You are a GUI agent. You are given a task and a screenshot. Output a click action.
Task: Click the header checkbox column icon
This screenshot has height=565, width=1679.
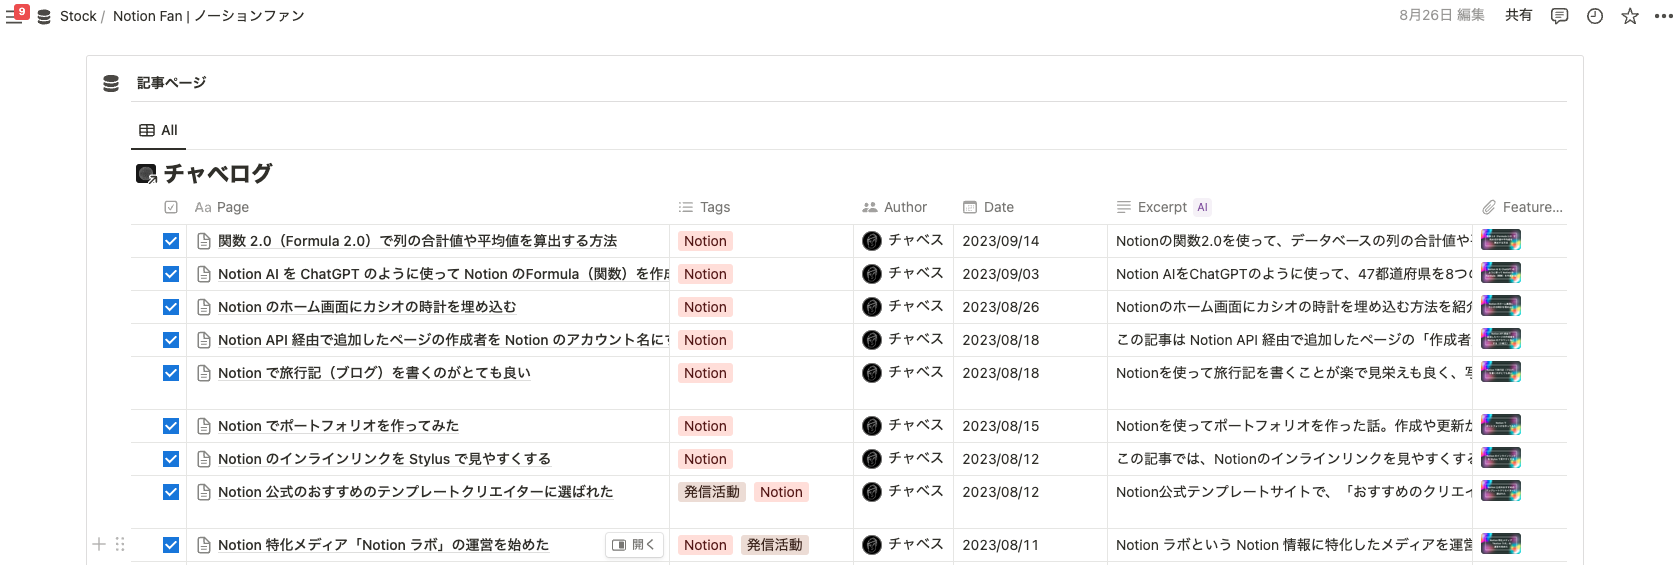point(171,207)
